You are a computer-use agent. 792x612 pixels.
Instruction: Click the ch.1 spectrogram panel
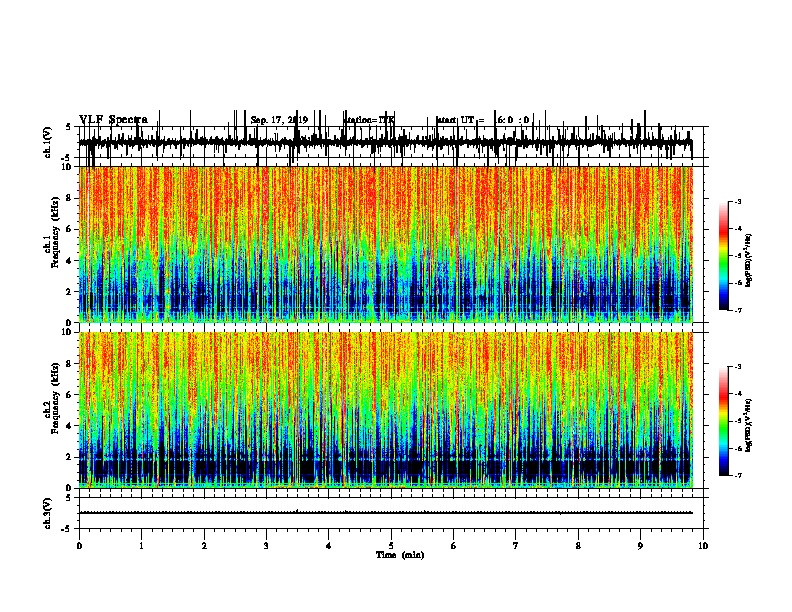pos(386,244)
